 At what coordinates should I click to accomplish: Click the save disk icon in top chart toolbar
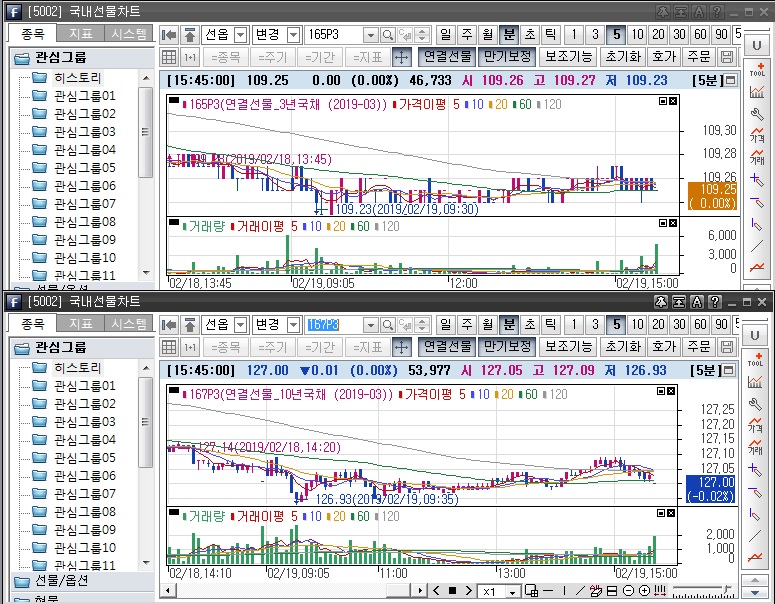727,57
